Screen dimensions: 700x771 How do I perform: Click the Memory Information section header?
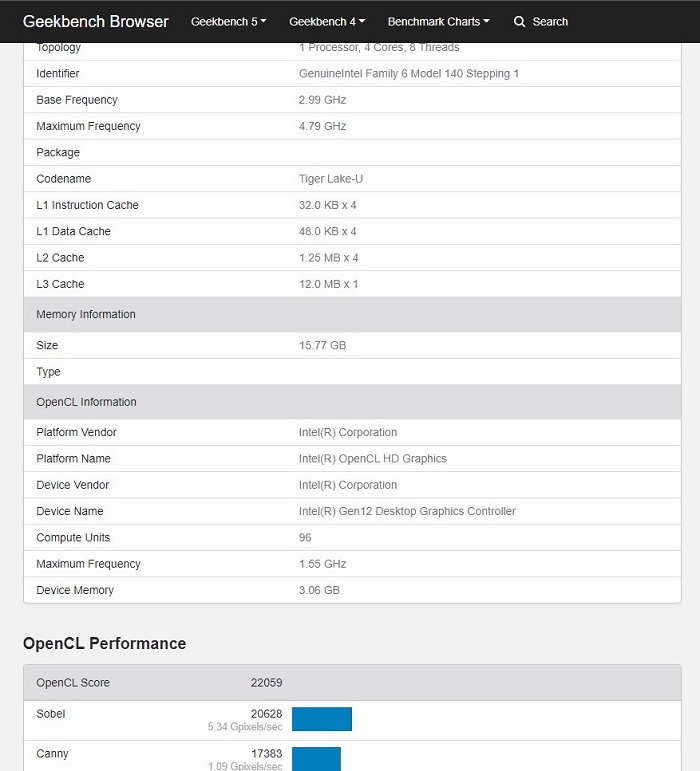point(86,314)
